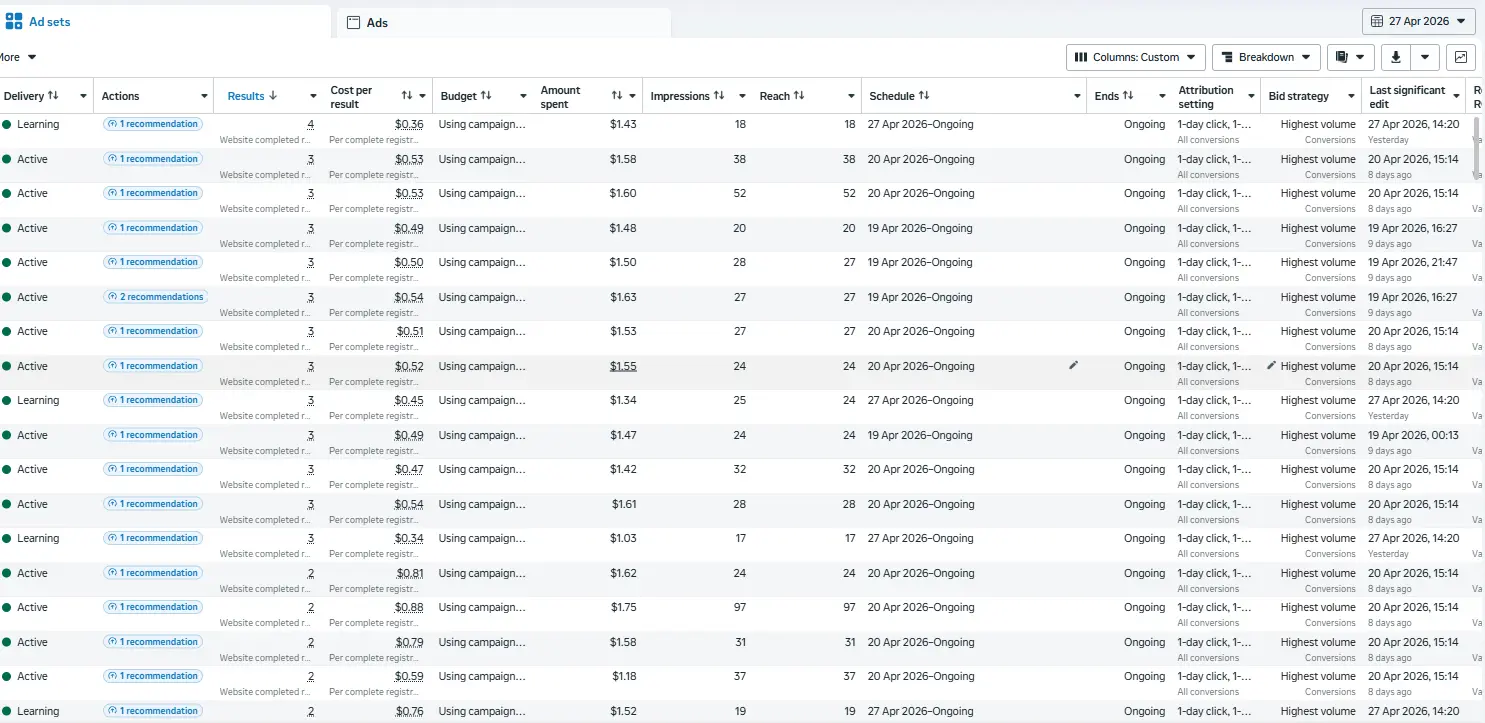Image resolution: width=1485 pixels, height=723 pixels.
Task: Open the Cost per result column options arrow
Action: click(422, 96)
